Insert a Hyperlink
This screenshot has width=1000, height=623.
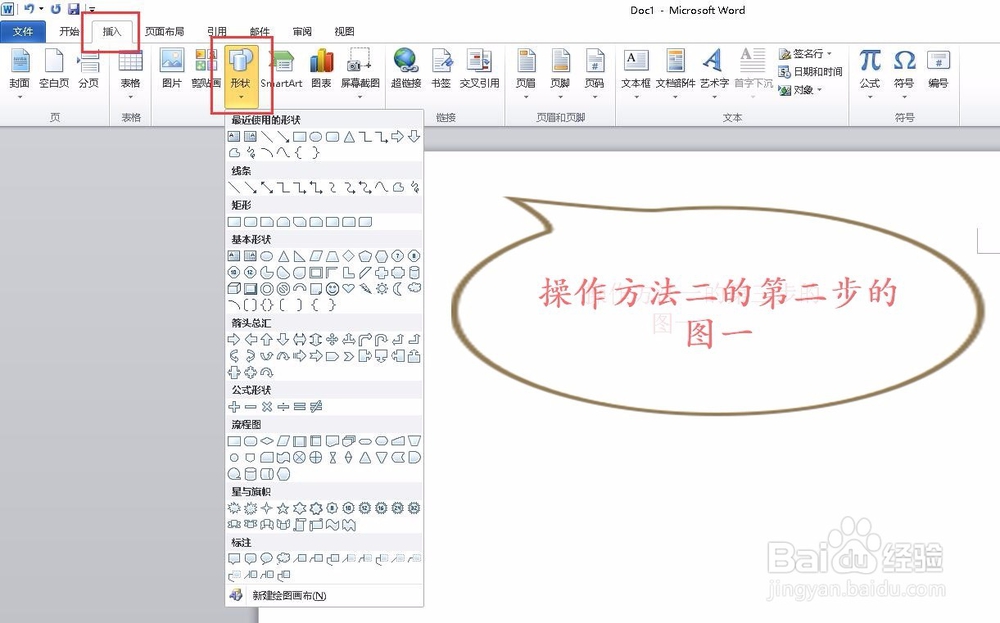pos(407,71)
